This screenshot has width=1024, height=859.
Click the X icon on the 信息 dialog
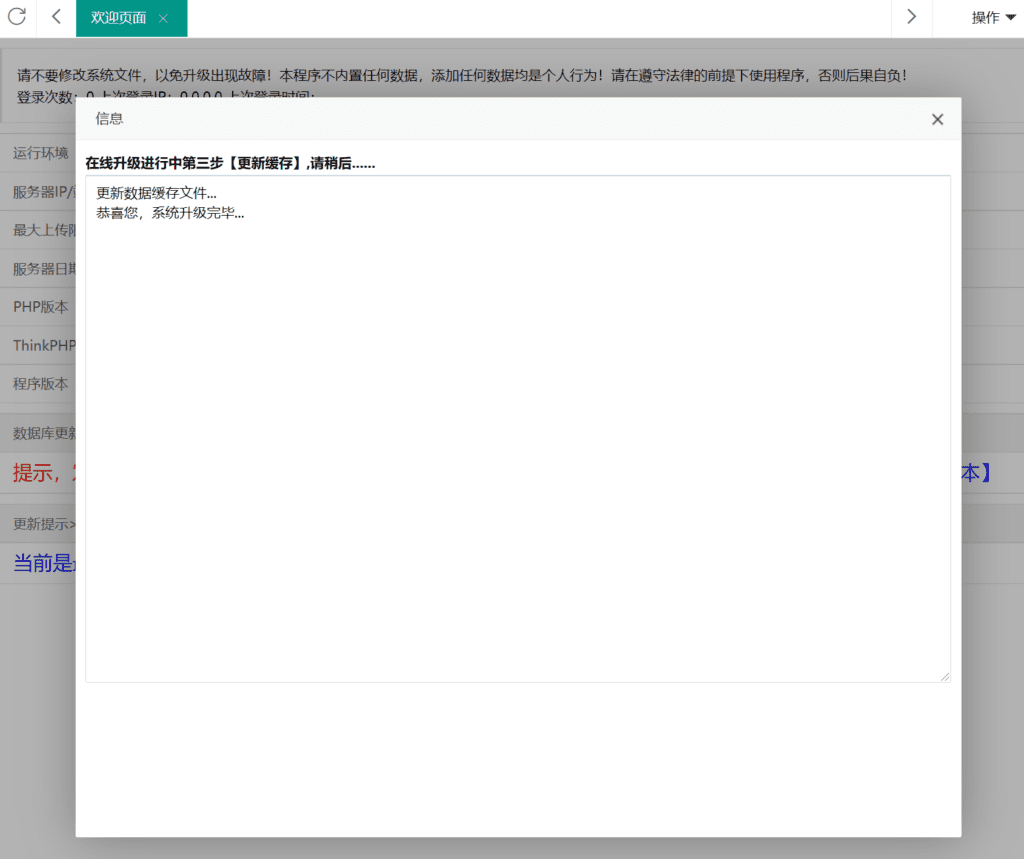click(937, 119)
